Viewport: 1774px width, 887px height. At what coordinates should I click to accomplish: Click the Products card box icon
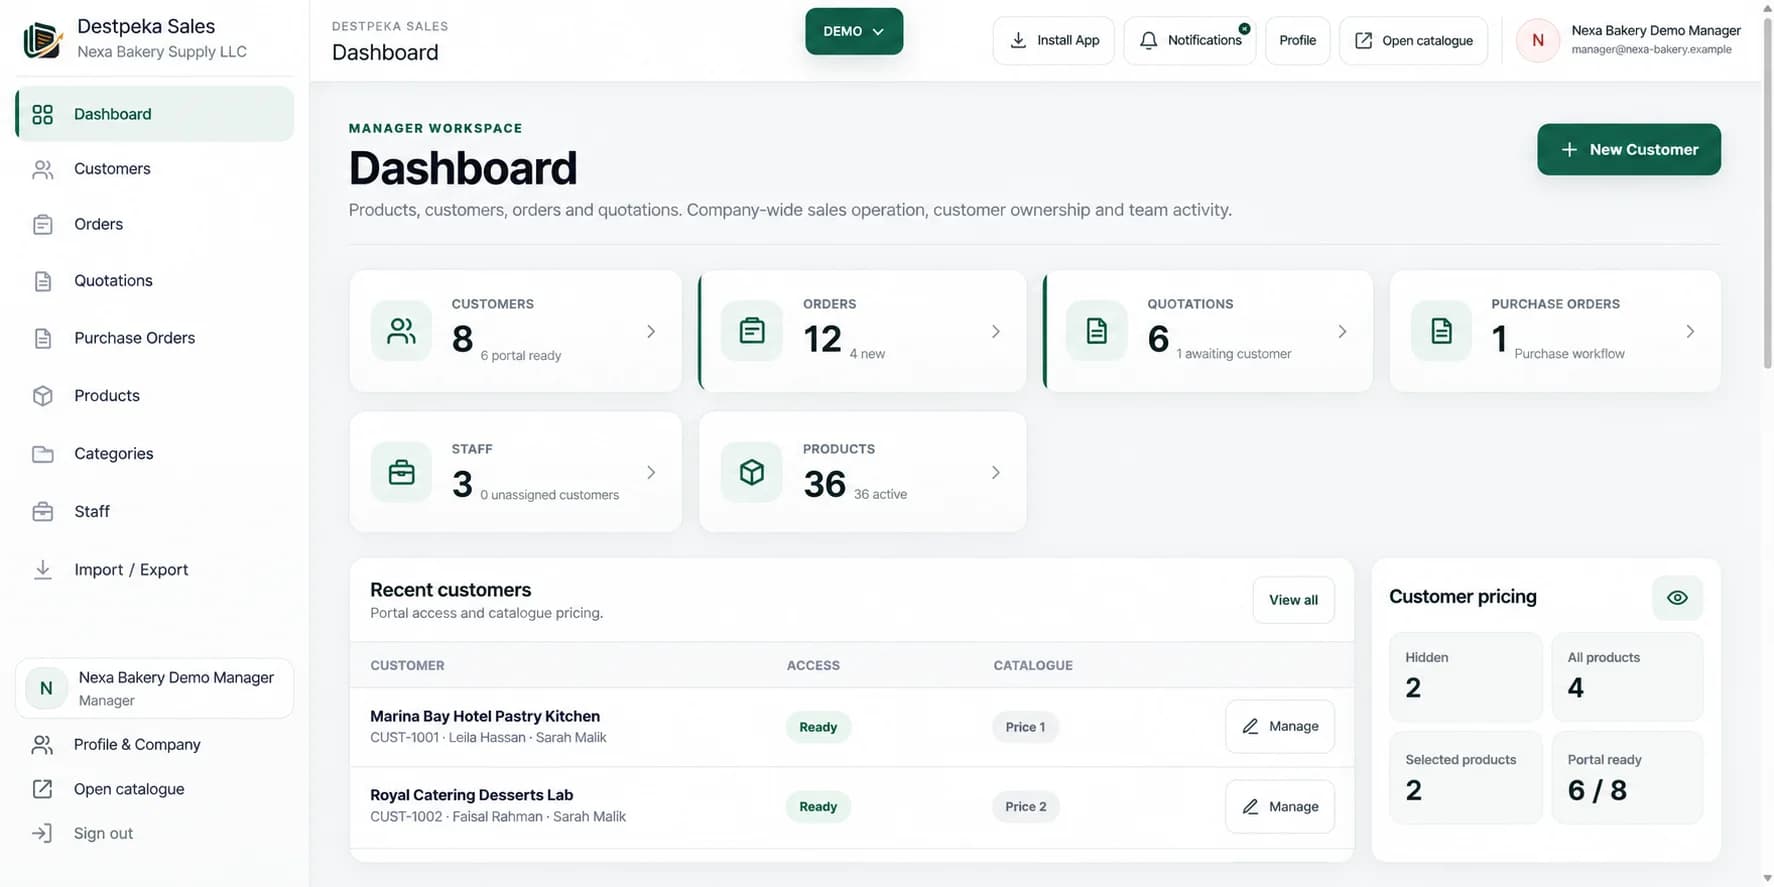(752, 472)
